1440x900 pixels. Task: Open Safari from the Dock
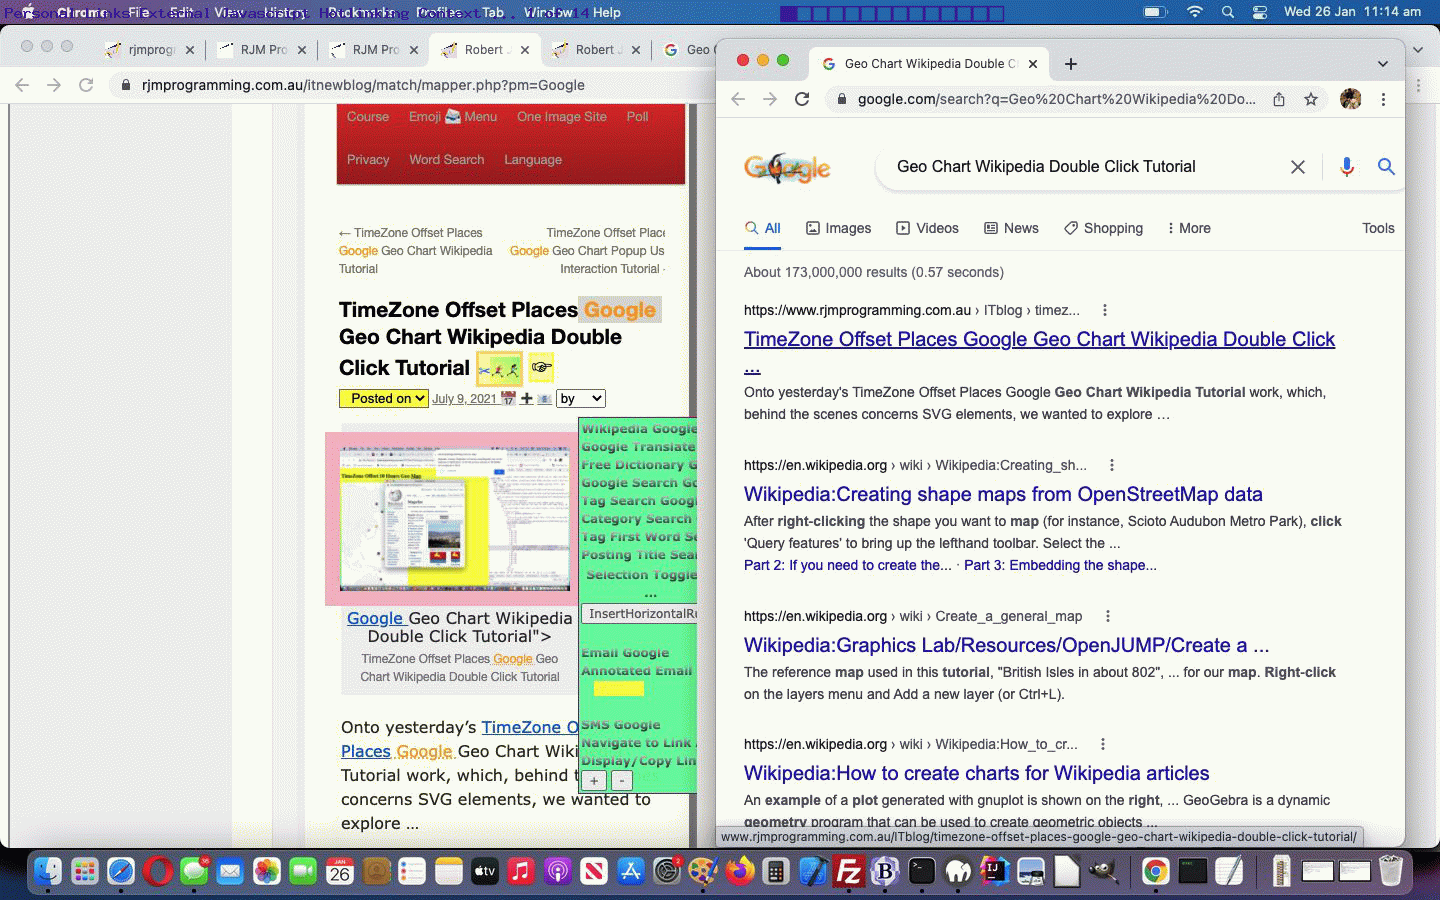tap(121, 872)
